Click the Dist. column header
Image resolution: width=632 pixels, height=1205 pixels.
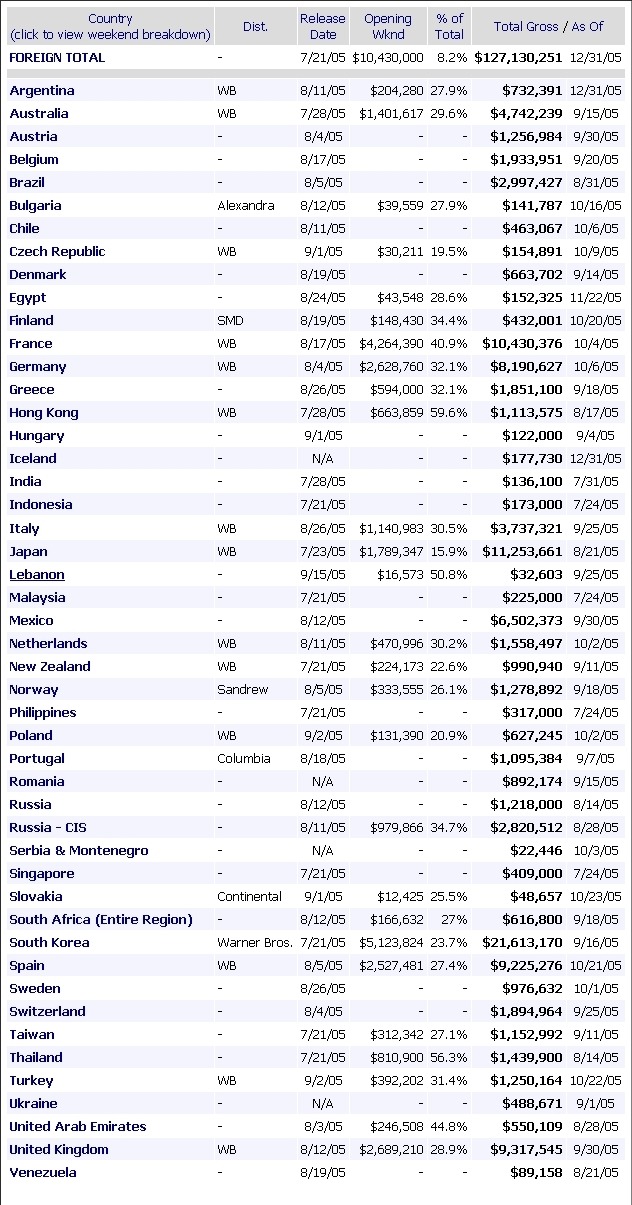[x=255, y=27]
